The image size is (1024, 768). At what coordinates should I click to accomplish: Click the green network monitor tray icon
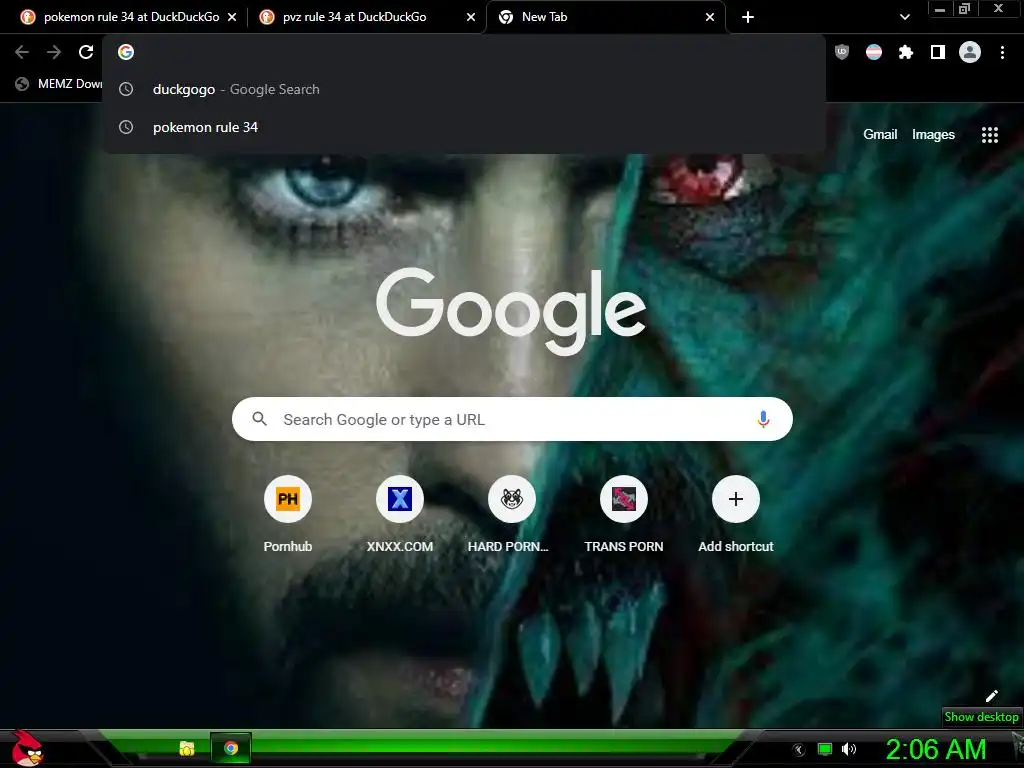[825, 749]
